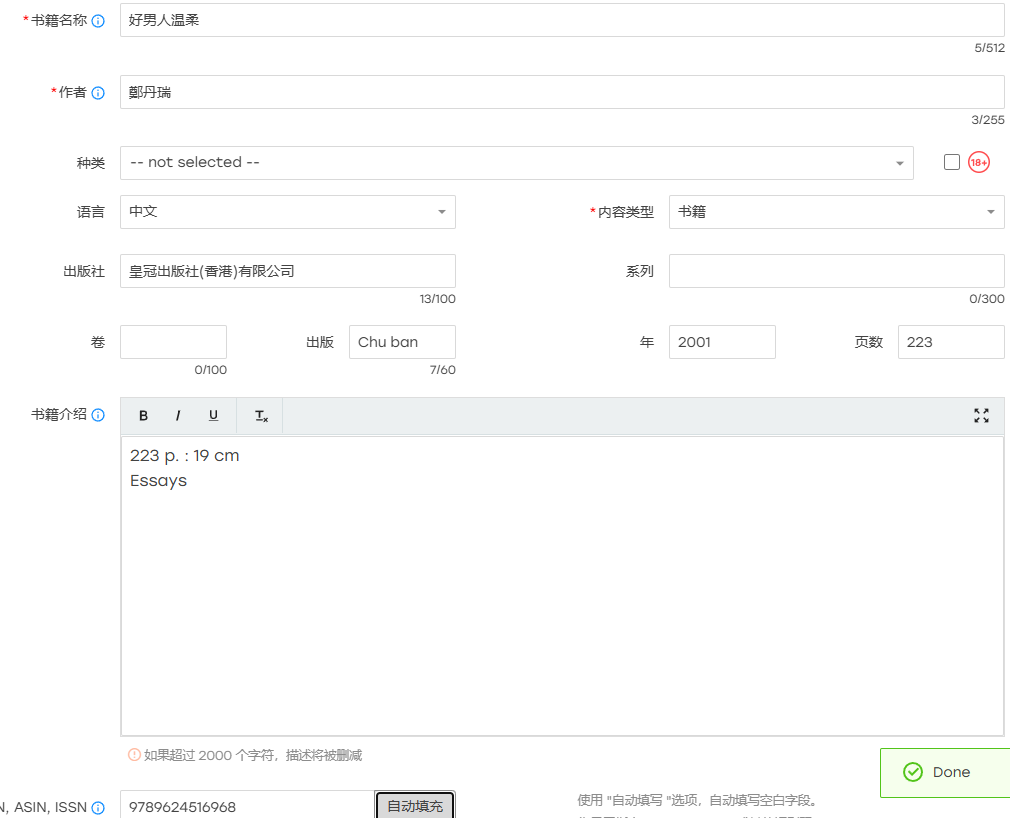Click the info icon next to 作者
The height and width of the screenshot is (818, 1010).
(x=98, y=93)
